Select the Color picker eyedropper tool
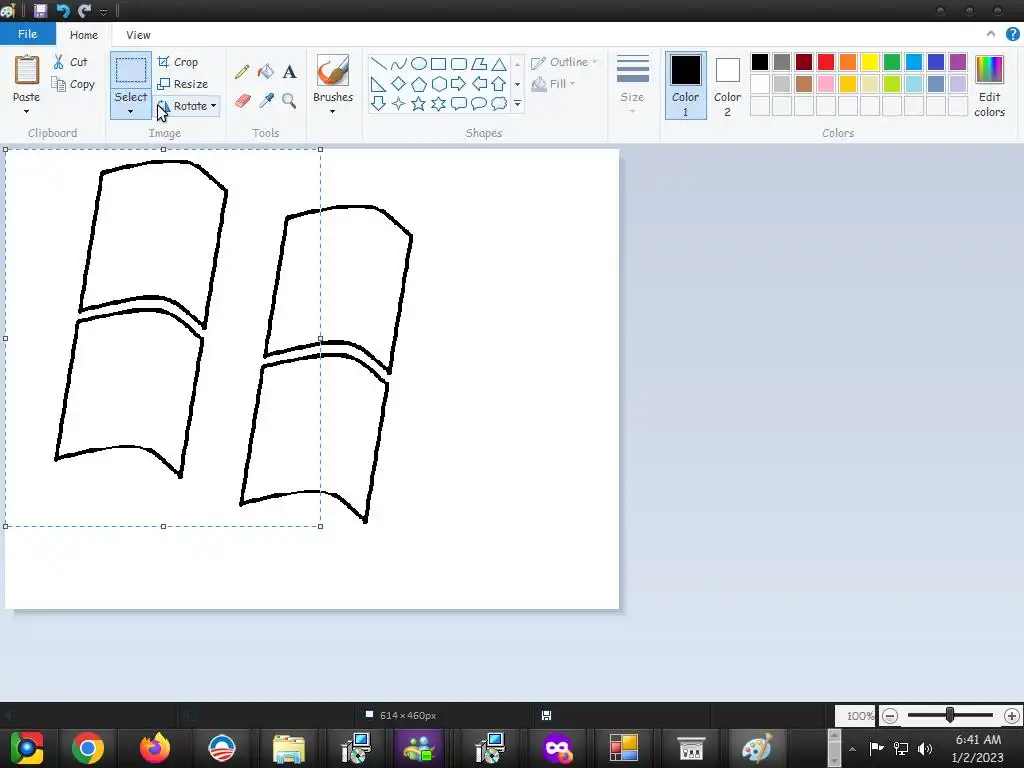The height and width of the screenshot is (768, 1024). click(266, 101)
